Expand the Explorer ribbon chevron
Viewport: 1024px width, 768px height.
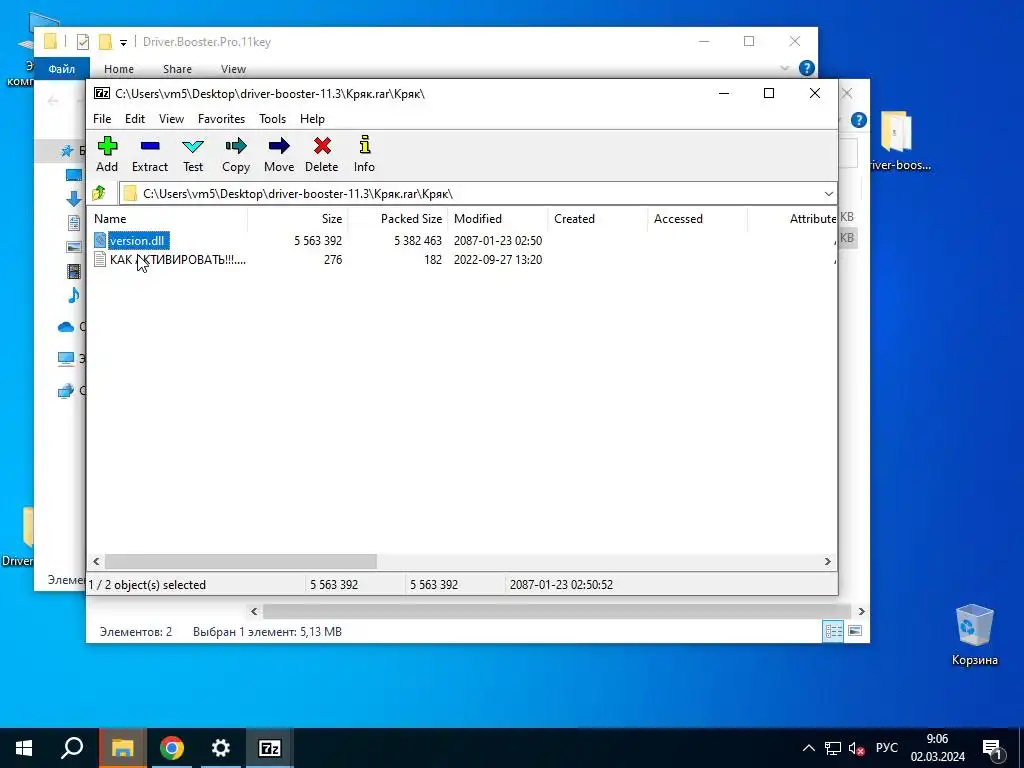[x=785, y=69]
